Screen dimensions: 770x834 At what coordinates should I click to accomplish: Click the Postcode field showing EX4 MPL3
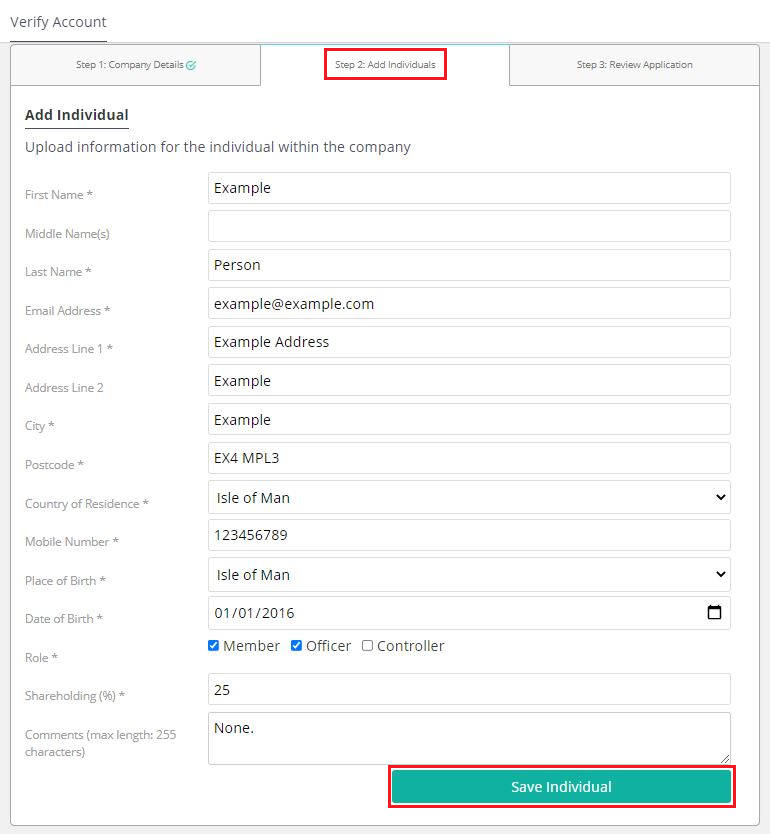point(469,458)
